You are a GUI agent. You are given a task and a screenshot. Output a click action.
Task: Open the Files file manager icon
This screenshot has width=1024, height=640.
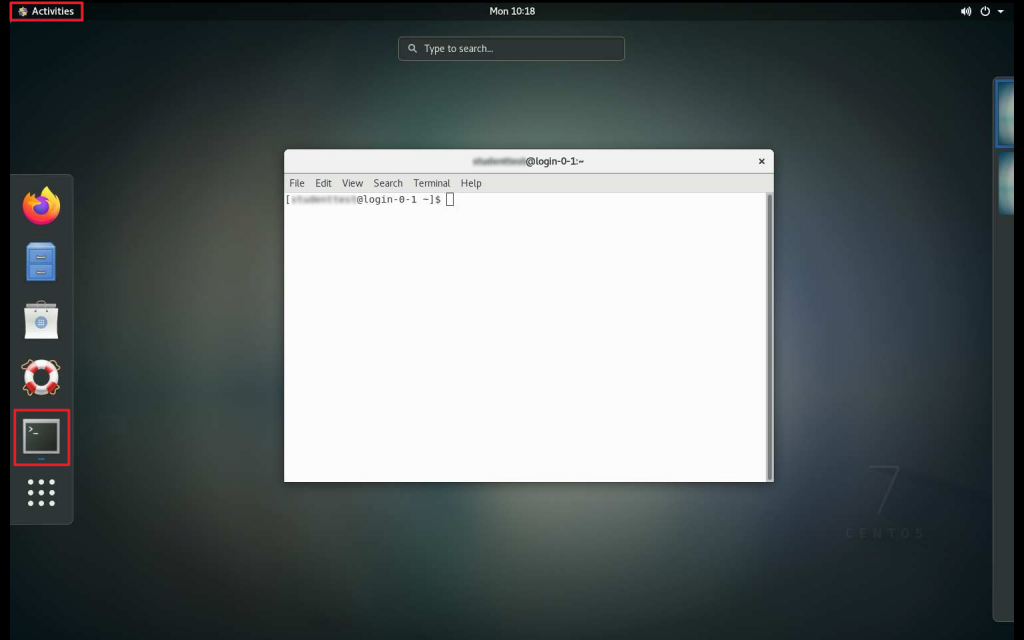point(41,262)
